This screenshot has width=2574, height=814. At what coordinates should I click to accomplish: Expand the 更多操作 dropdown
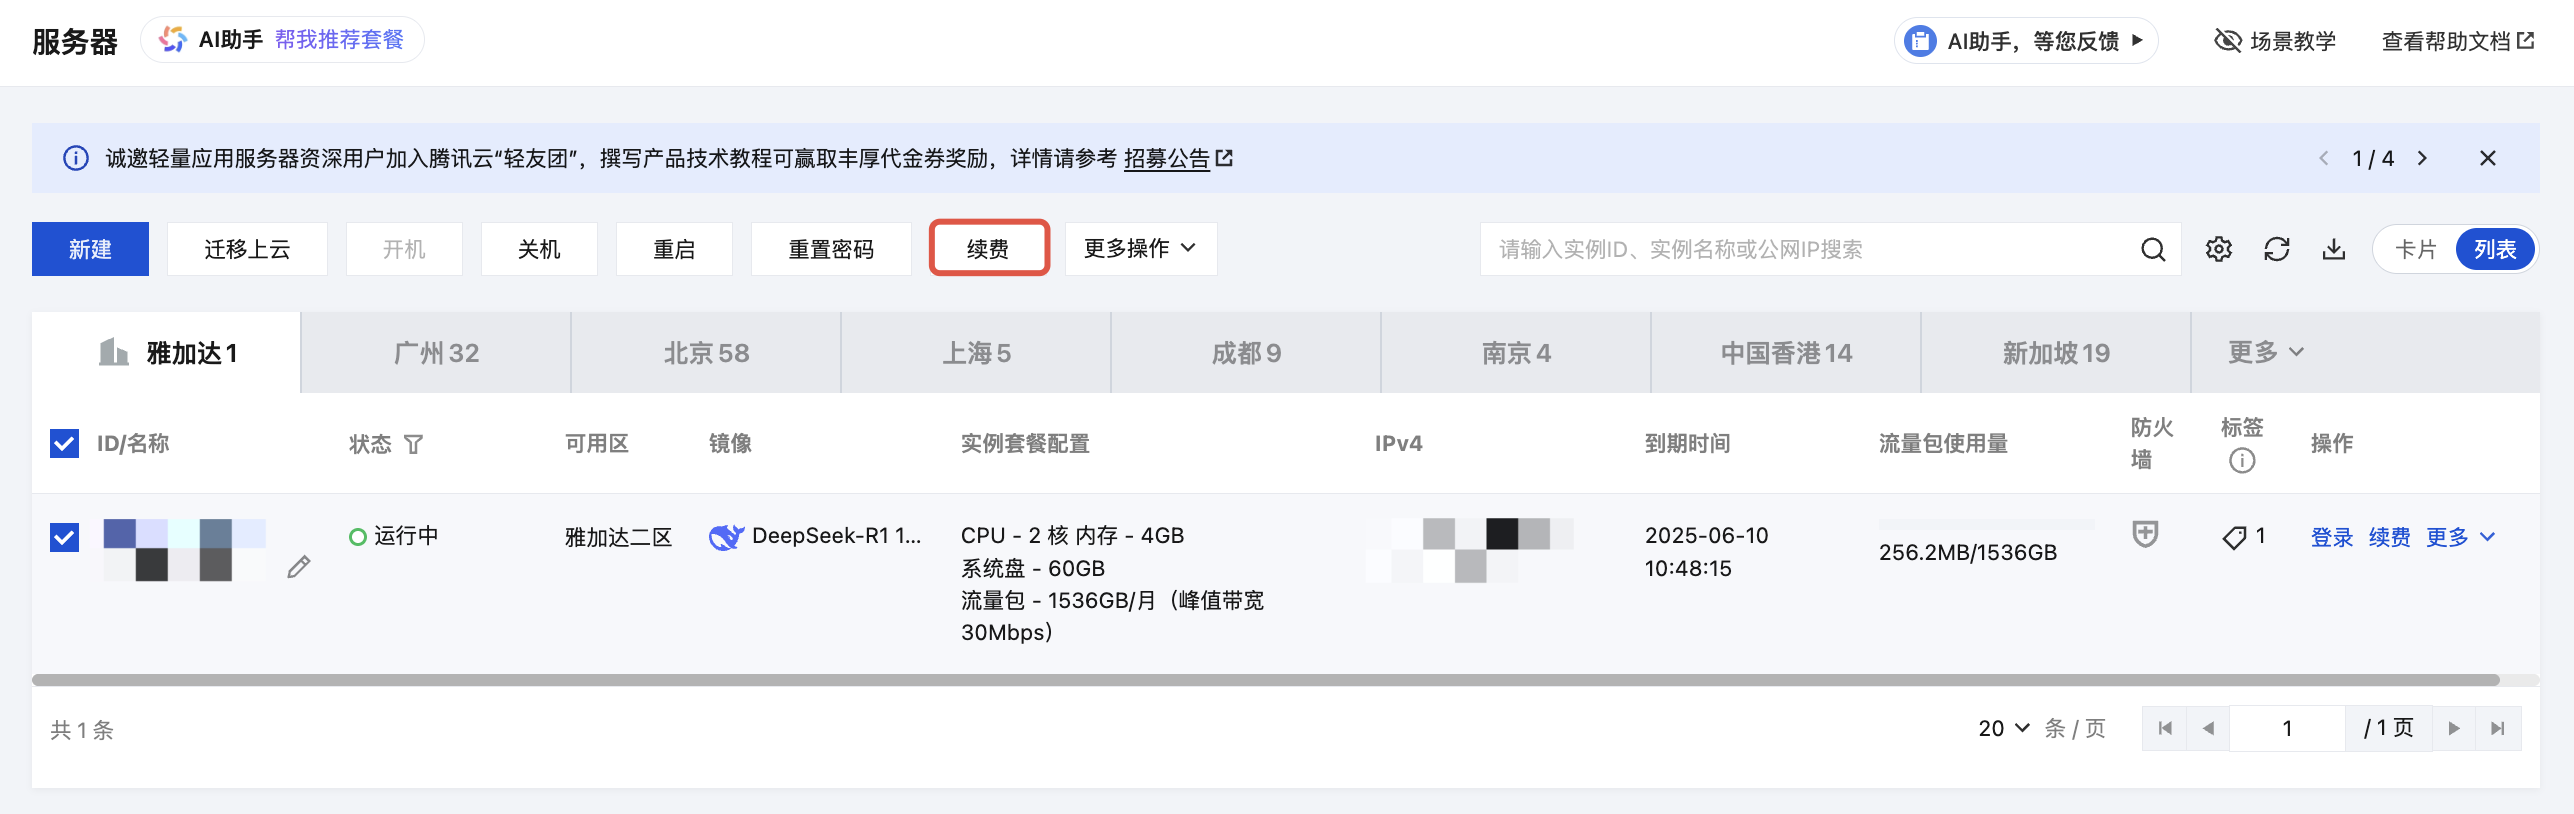[x=1140, y=248]
